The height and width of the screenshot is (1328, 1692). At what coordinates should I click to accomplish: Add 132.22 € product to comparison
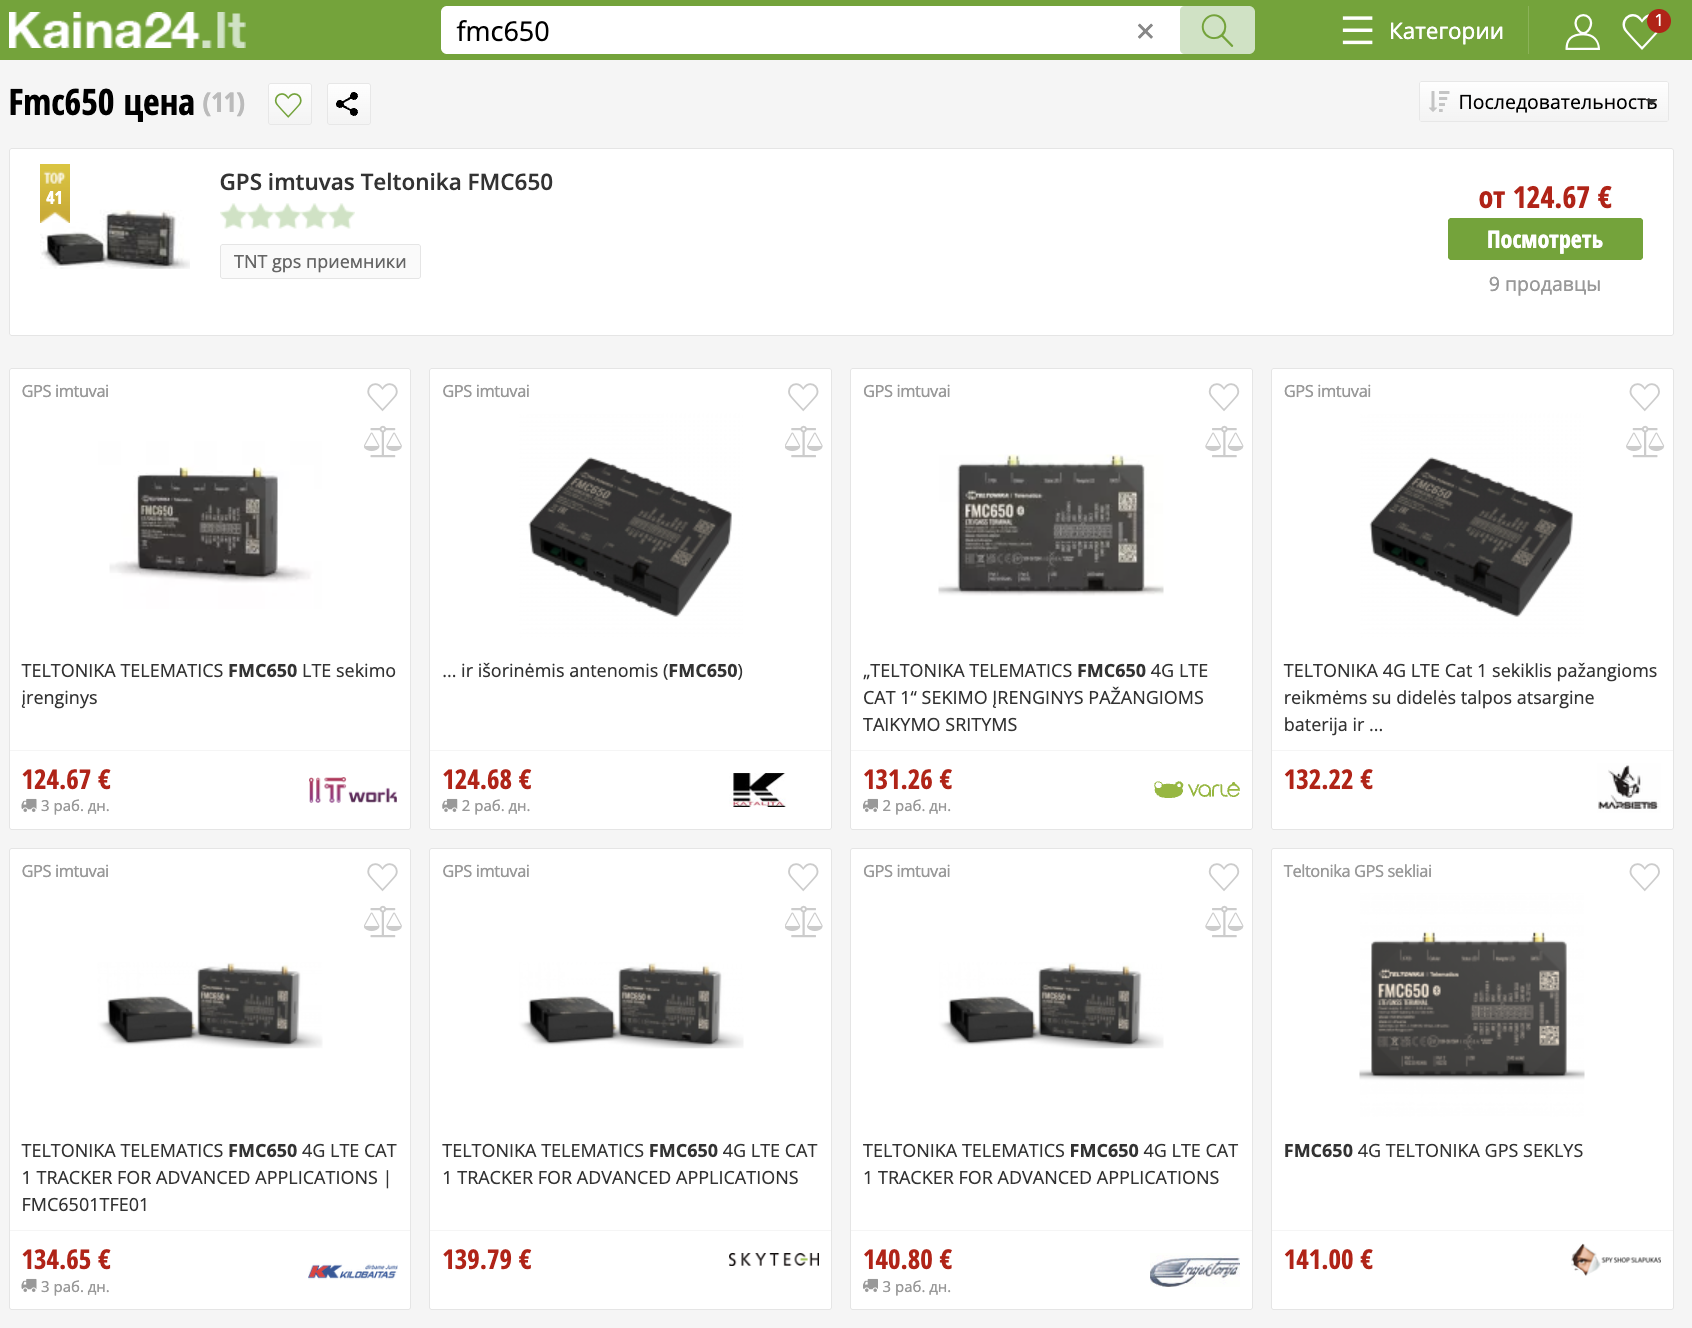coord(1645,442)
